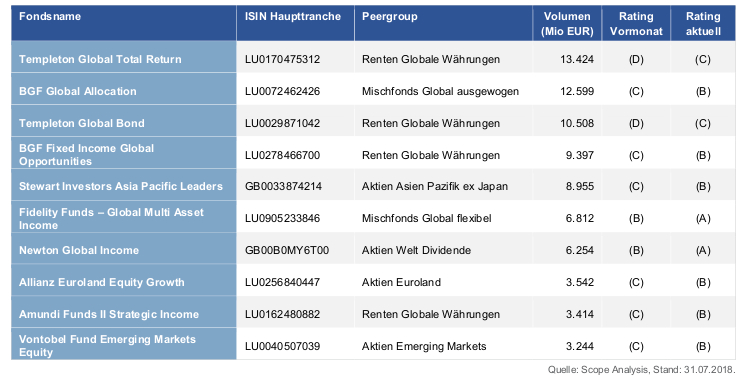Select the Newton Global Income fund name
Viewport: 747px width, 382px height.
[79, 251]
